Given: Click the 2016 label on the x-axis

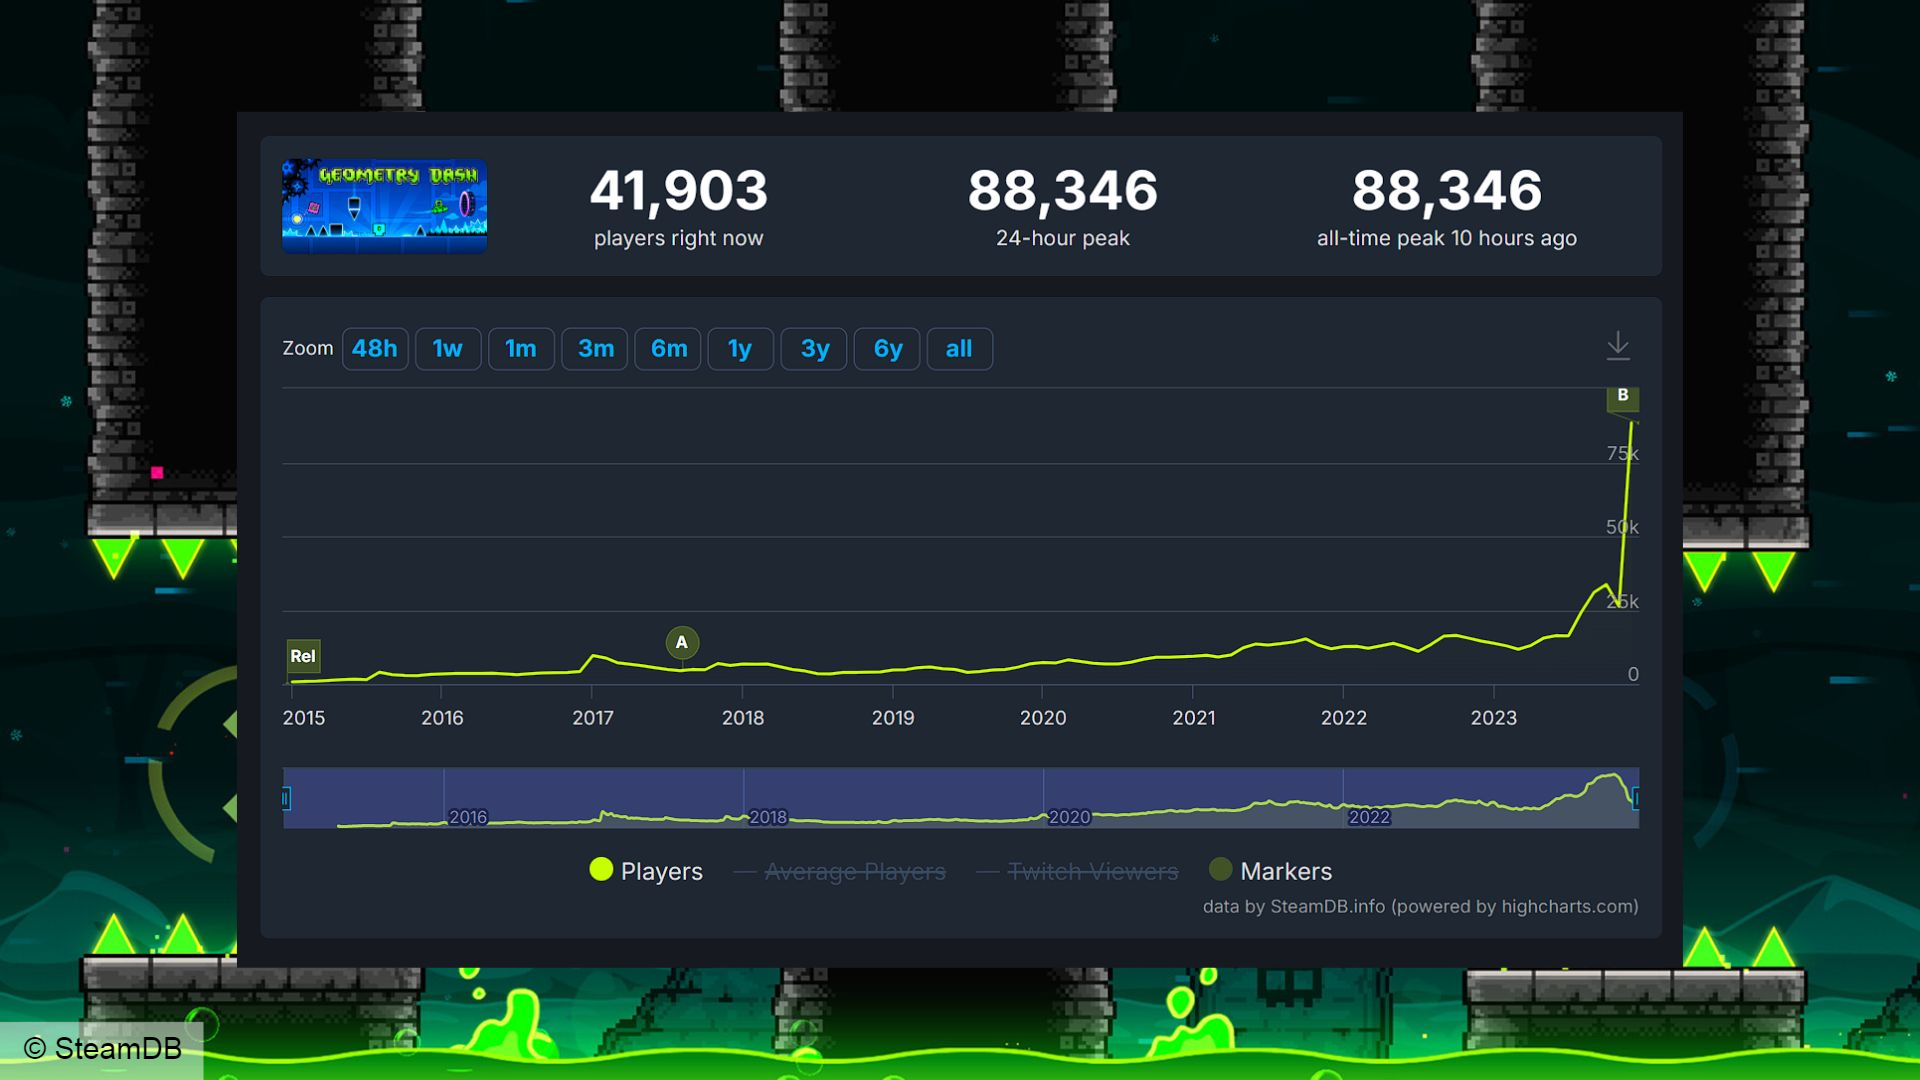Looking at the screenshot, I should [442, 718].
